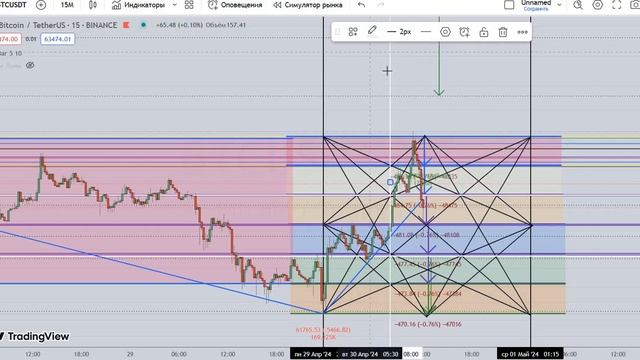
Task: Open the Индикаторы indicators dialog
Action: tap(138, 5)
